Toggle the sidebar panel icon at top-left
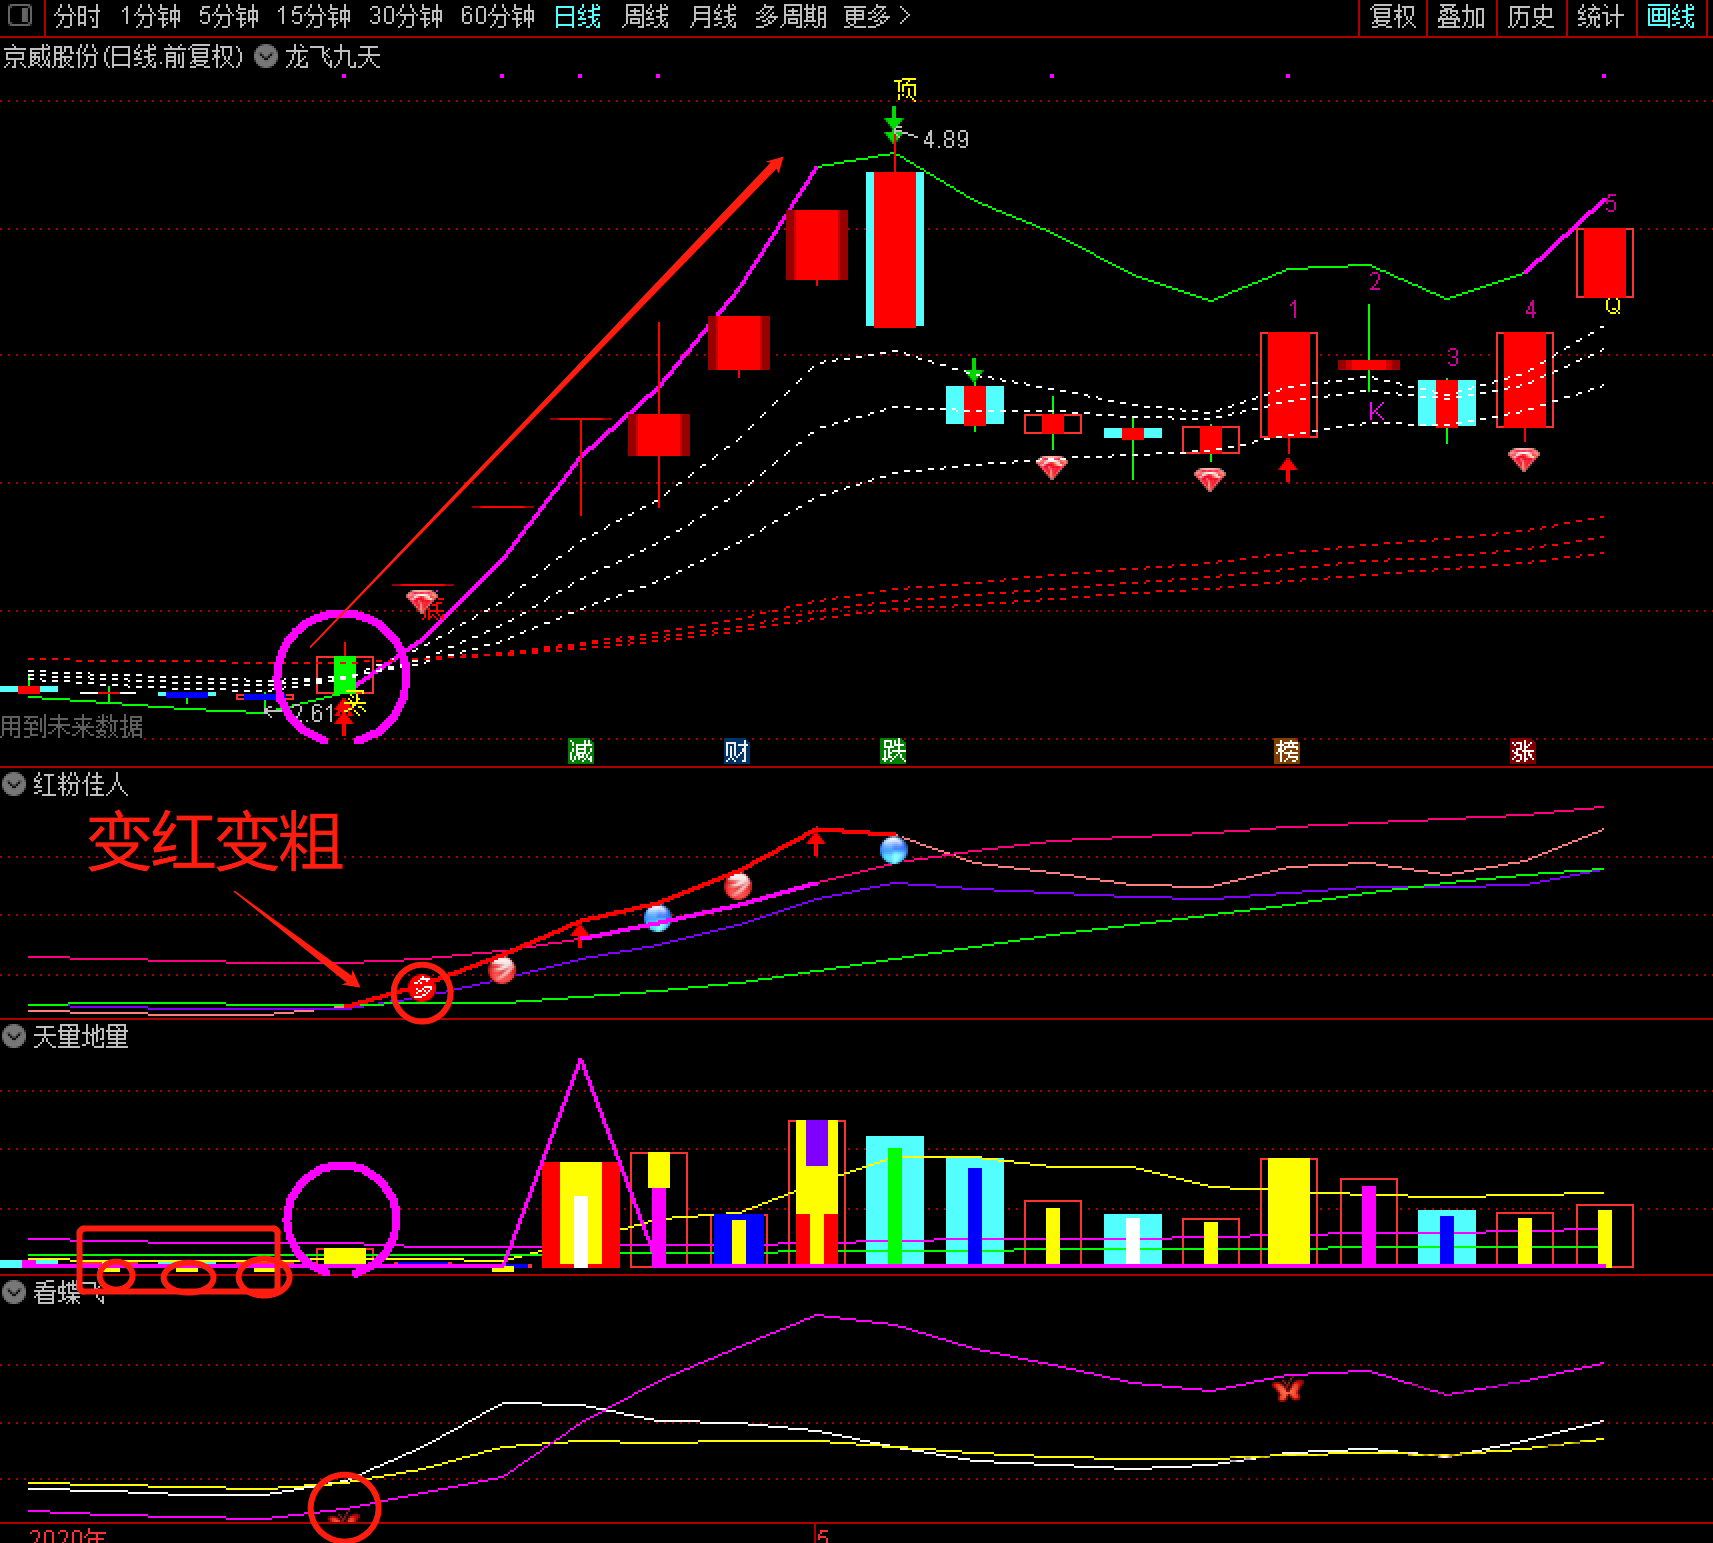Image resolution: width=1713 pixels, height=1543 pixels. (19, 16)
